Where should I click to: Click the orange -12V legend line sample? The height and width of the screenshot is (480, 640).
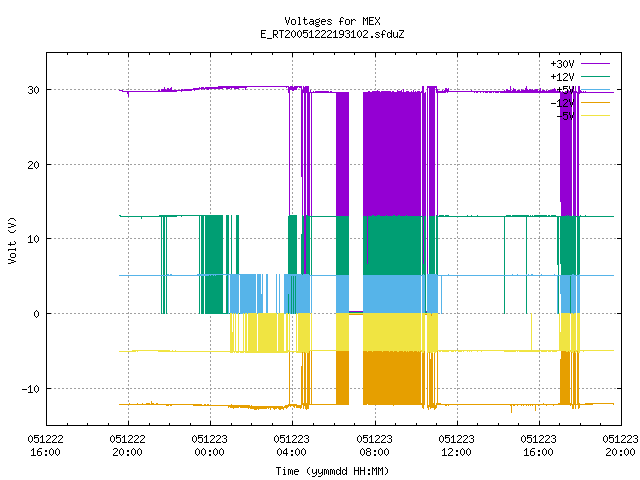595,102
